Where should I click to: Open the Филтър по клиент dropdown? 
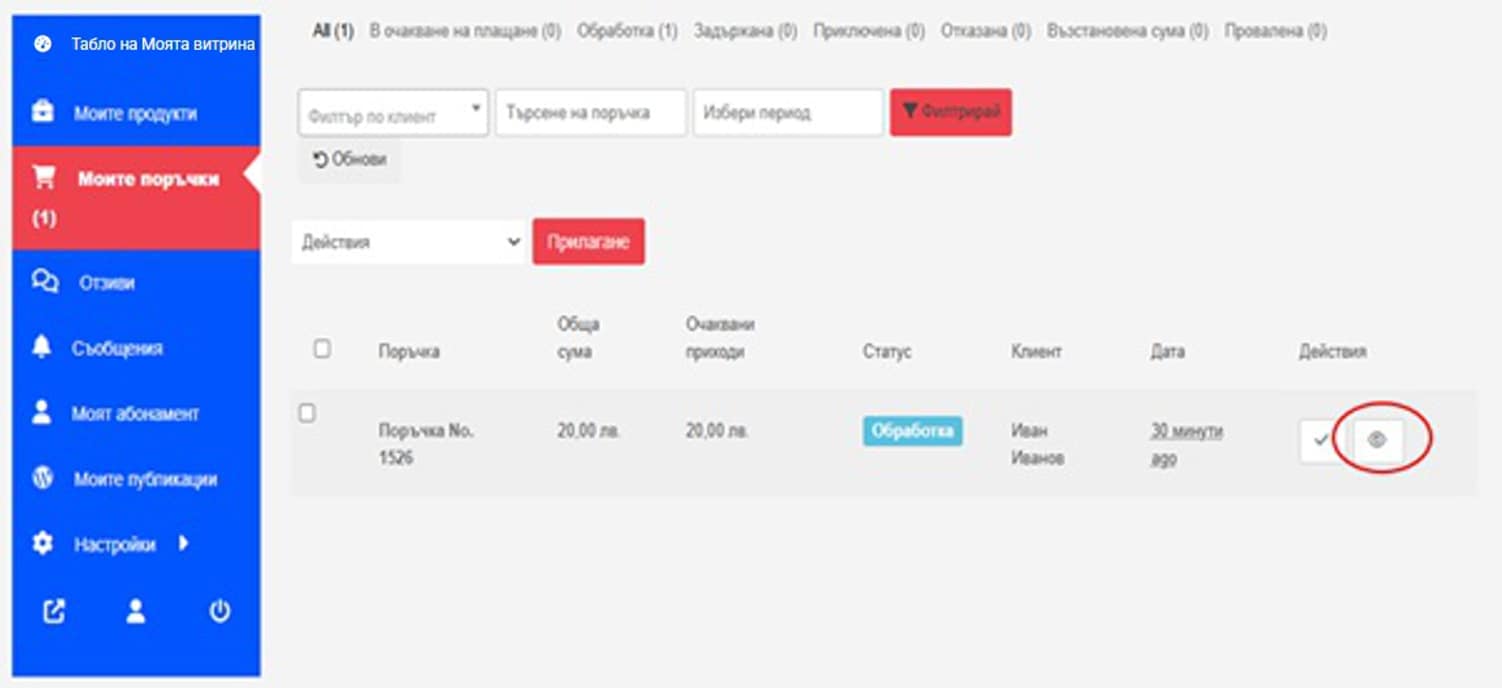click(392, 114)
